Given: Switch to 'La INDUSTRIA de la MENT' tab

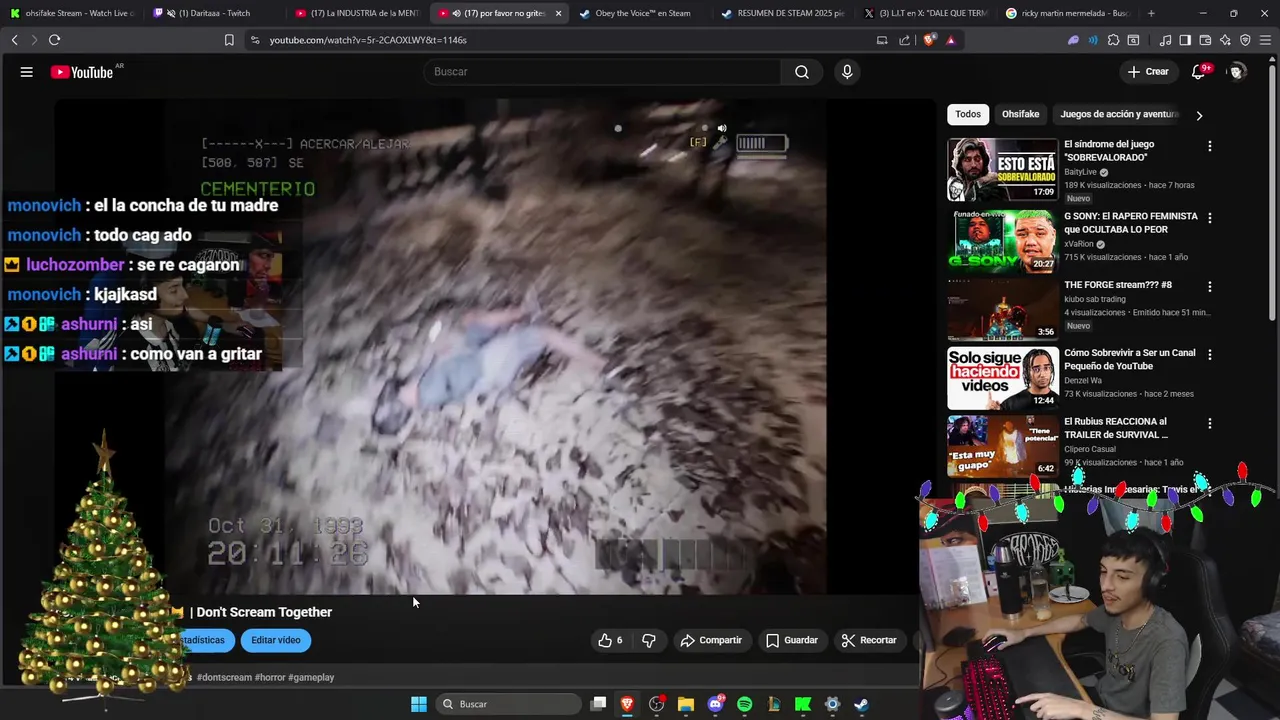Looking at the screenshot, I should tap(358, 13).
